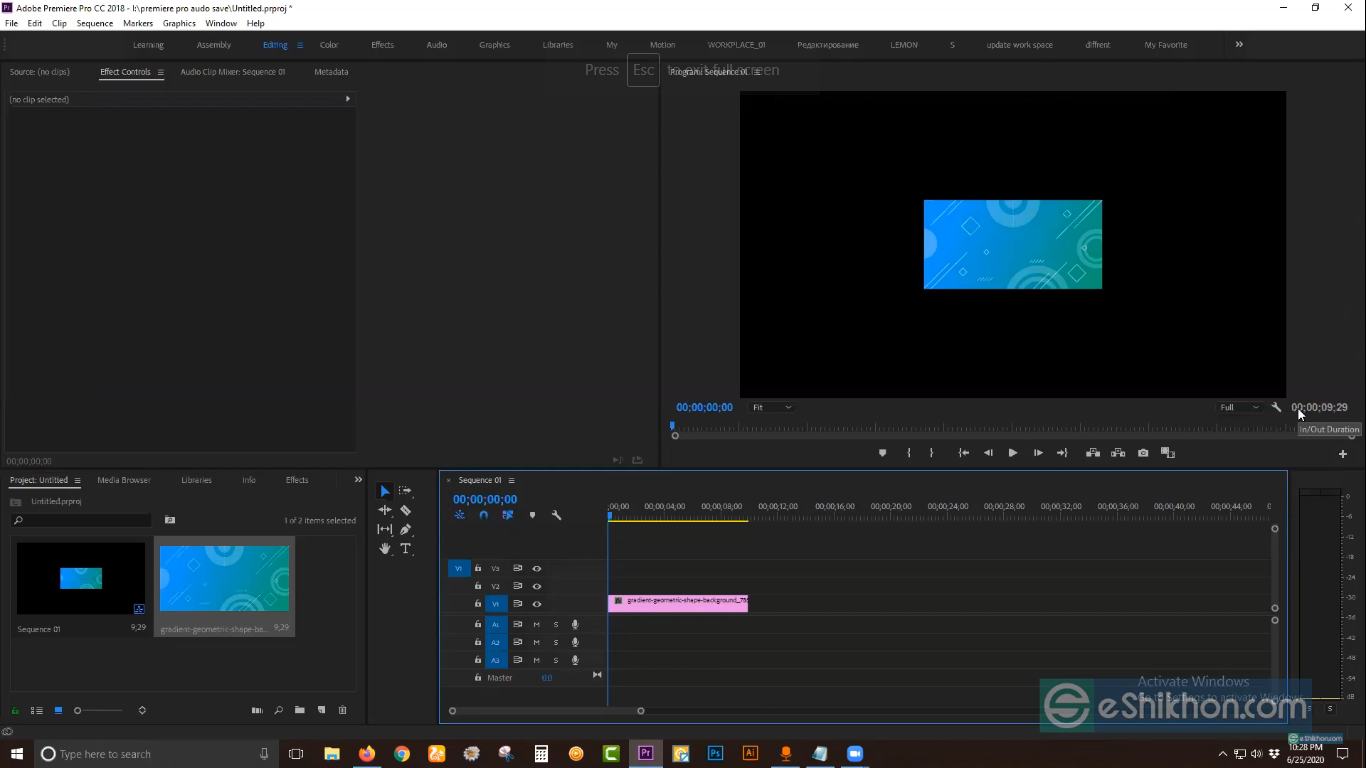Select the Track Select Forward tool
This screenshot has height=768, width=1366.
click(405, 490)
